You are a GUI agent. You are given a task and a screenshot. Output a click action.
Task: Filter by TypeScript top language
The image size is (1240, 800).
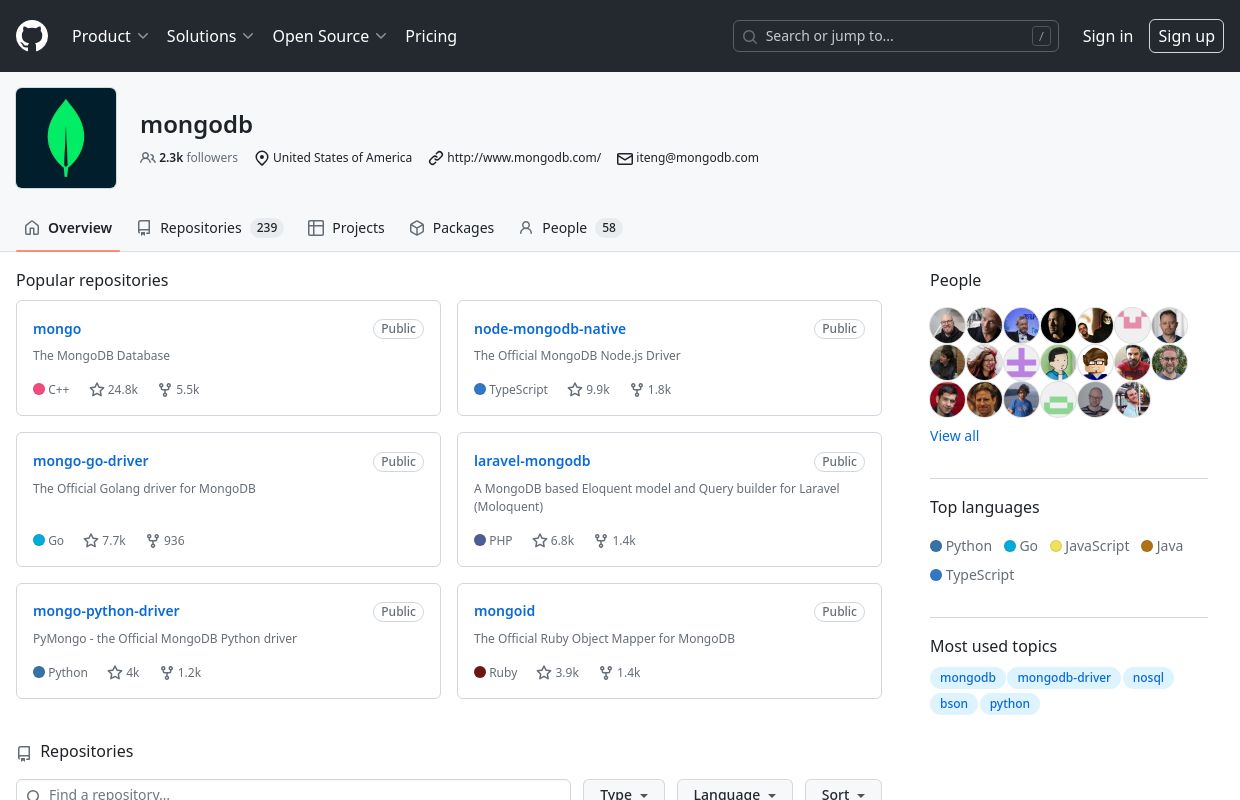[x=972, y=575]
